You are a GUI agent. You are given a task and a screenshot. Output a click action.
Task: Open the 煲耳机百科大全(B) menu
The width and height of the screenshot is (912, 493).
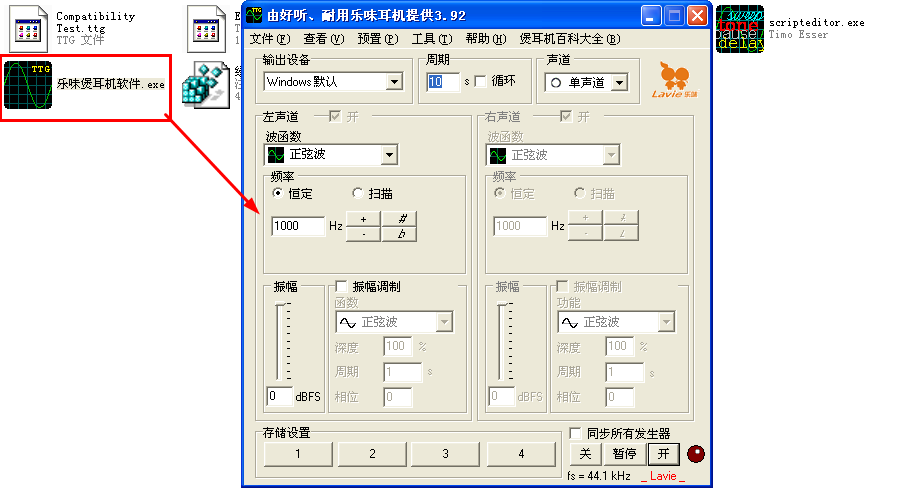[570, 39]
